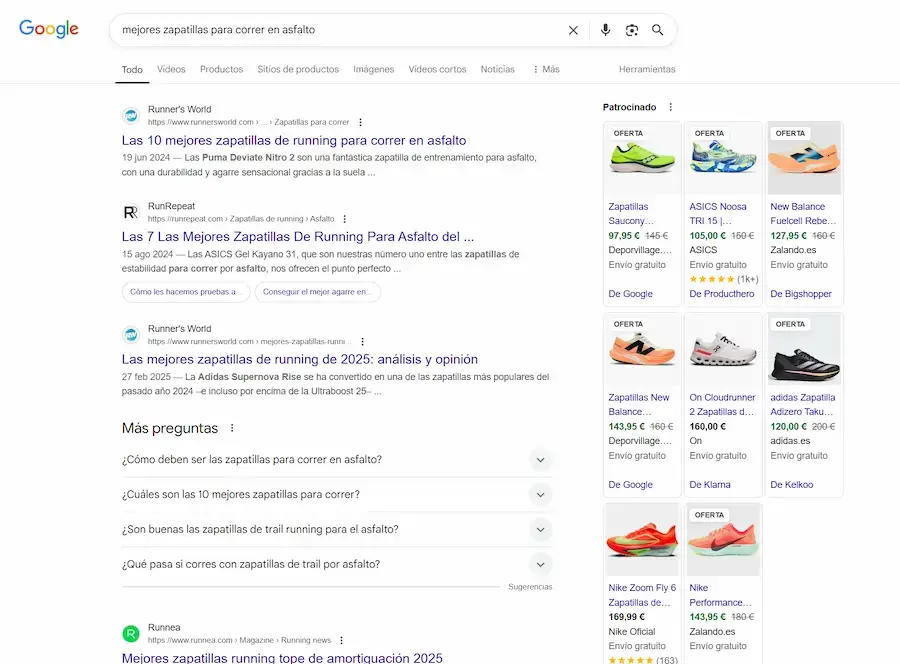This screenshot has width=900, height=664.
Task: Click the Nike Zoom Fly 6 shoe image
Action: point(642,540)
